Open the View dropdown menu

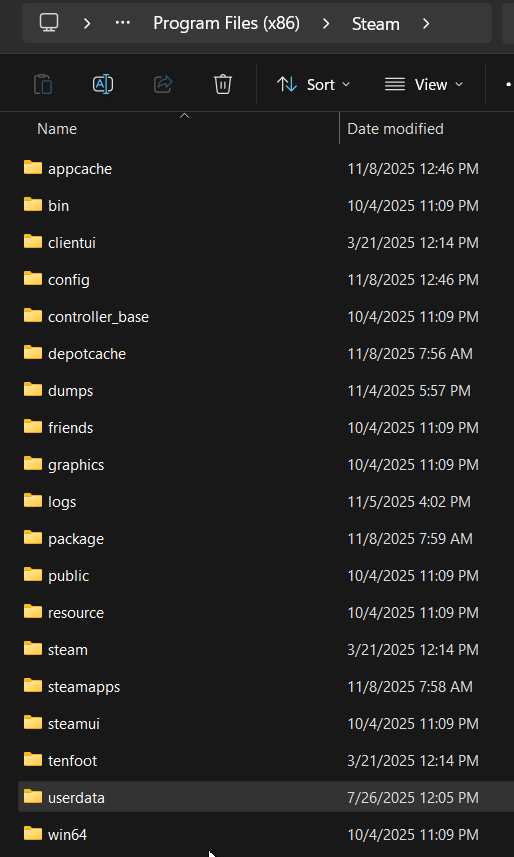pos(424,85)
